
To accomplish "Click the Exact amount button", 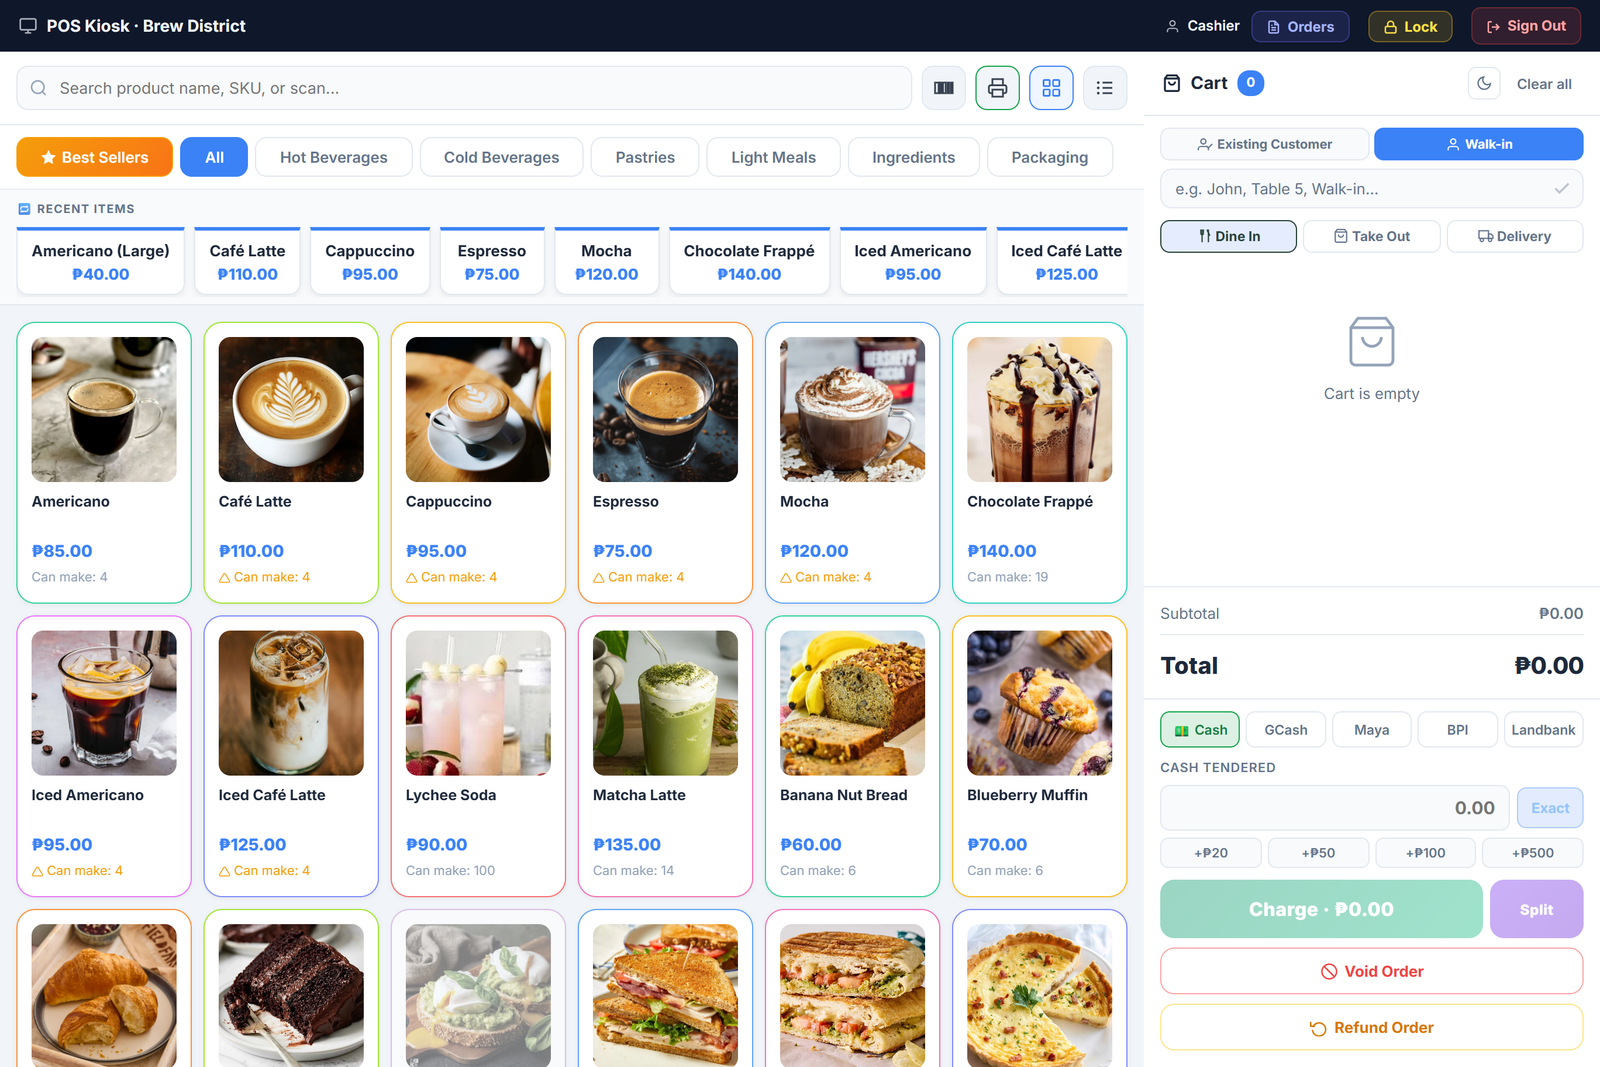I will 1550,808.
